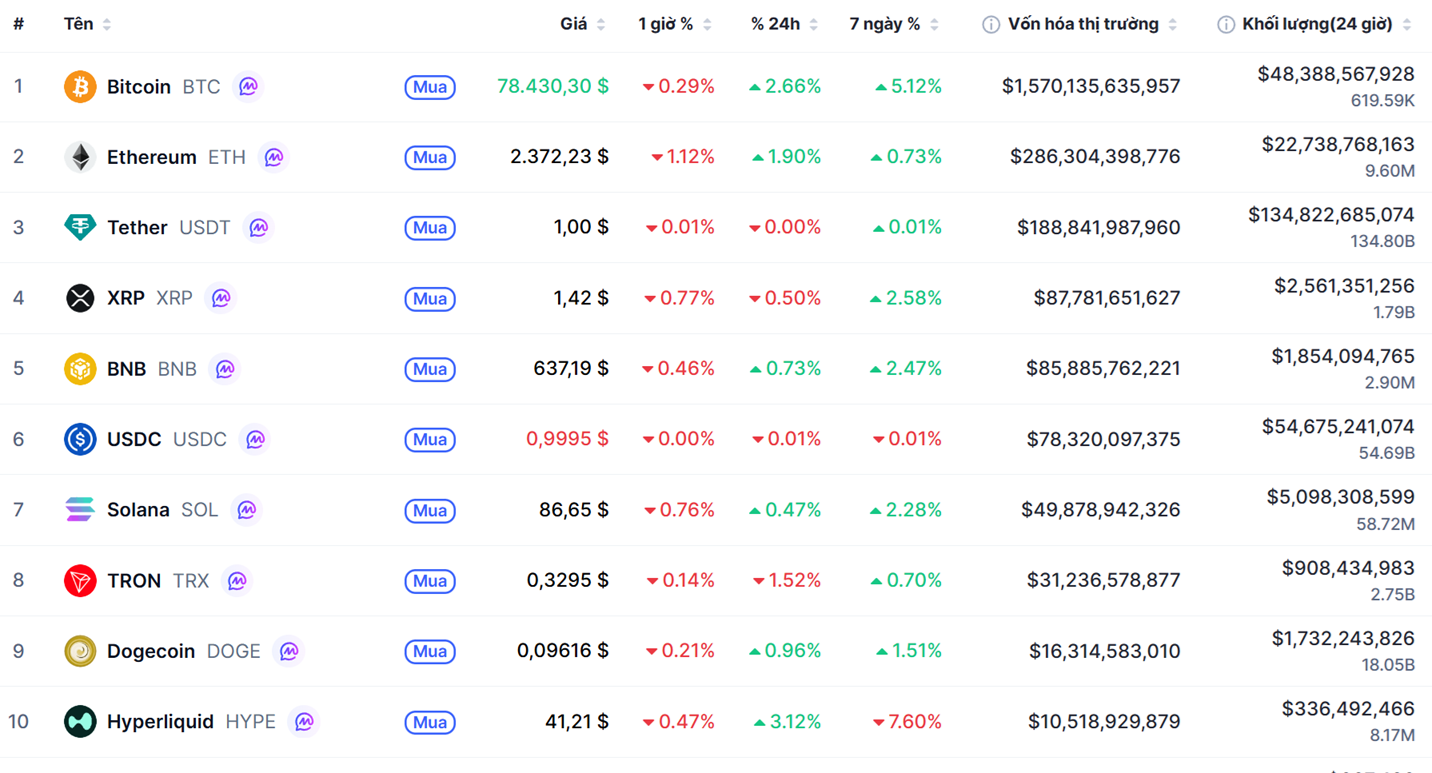This screenshot has width=1432, height=773.
Task: Open the Tether name link
Action: tap(137, 228)
